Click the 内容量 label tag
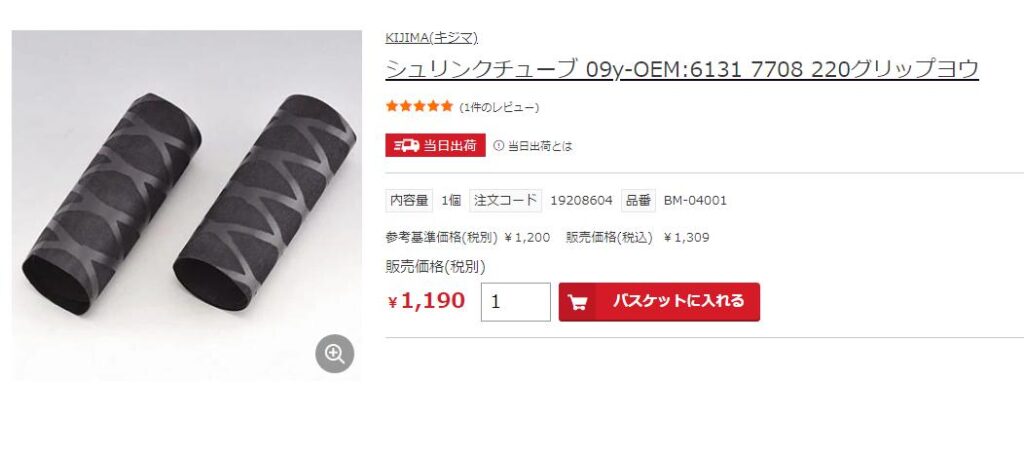The width and height of the screenshot is (1024, 457). tap(409, 200)
